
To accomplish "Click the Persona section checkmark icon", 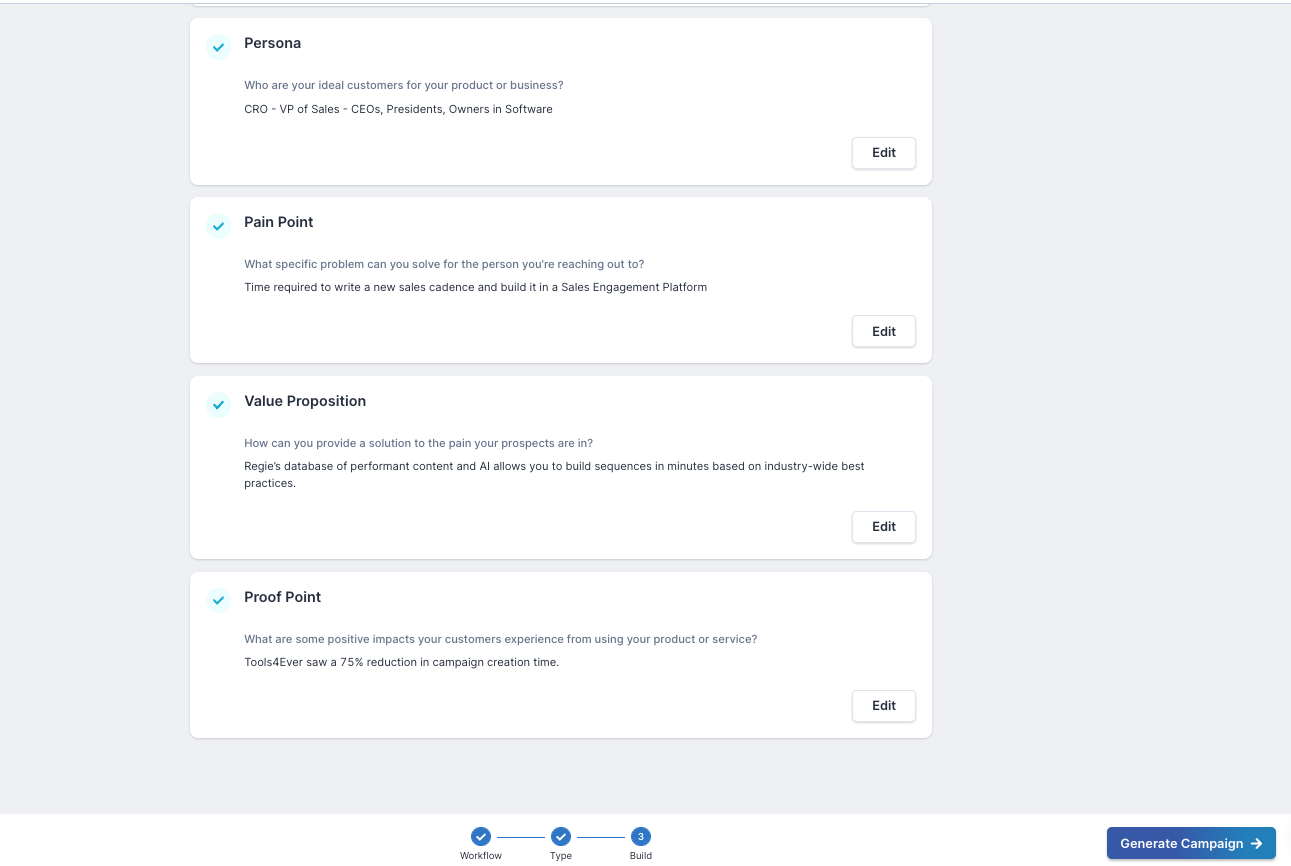I will (218, 47).
